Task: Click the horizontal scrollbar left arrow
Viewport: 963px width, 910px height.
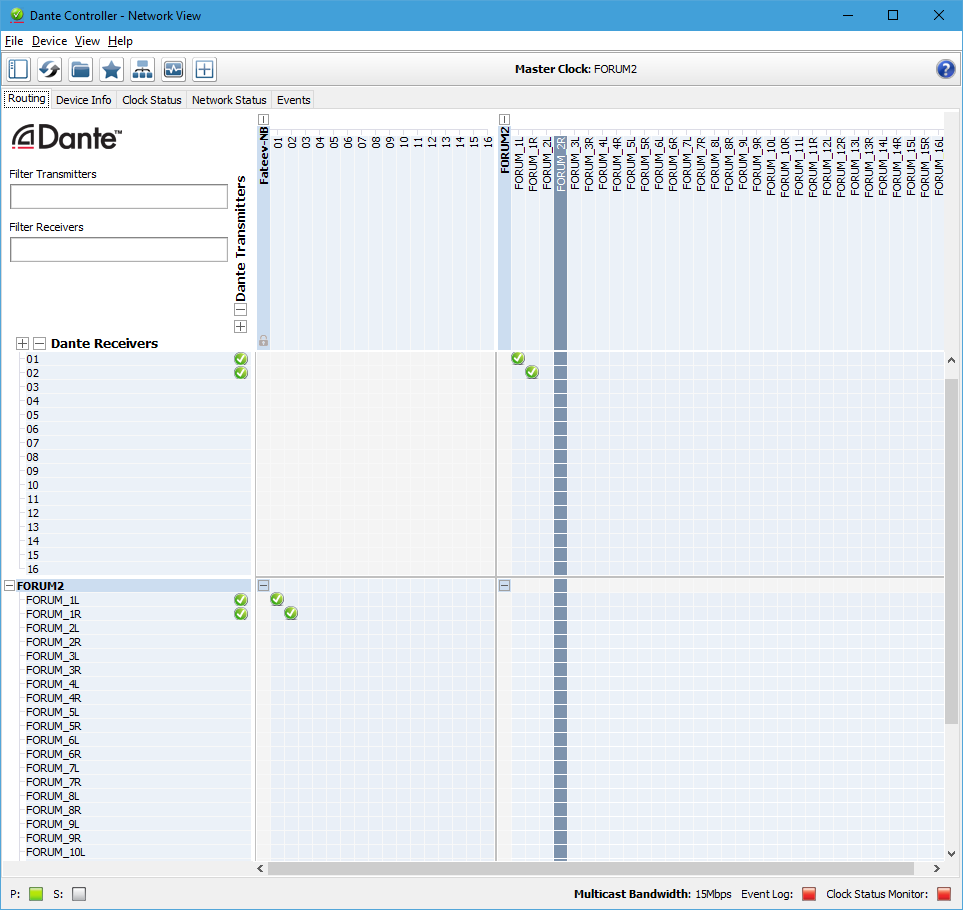Action: tap(260, 868)
